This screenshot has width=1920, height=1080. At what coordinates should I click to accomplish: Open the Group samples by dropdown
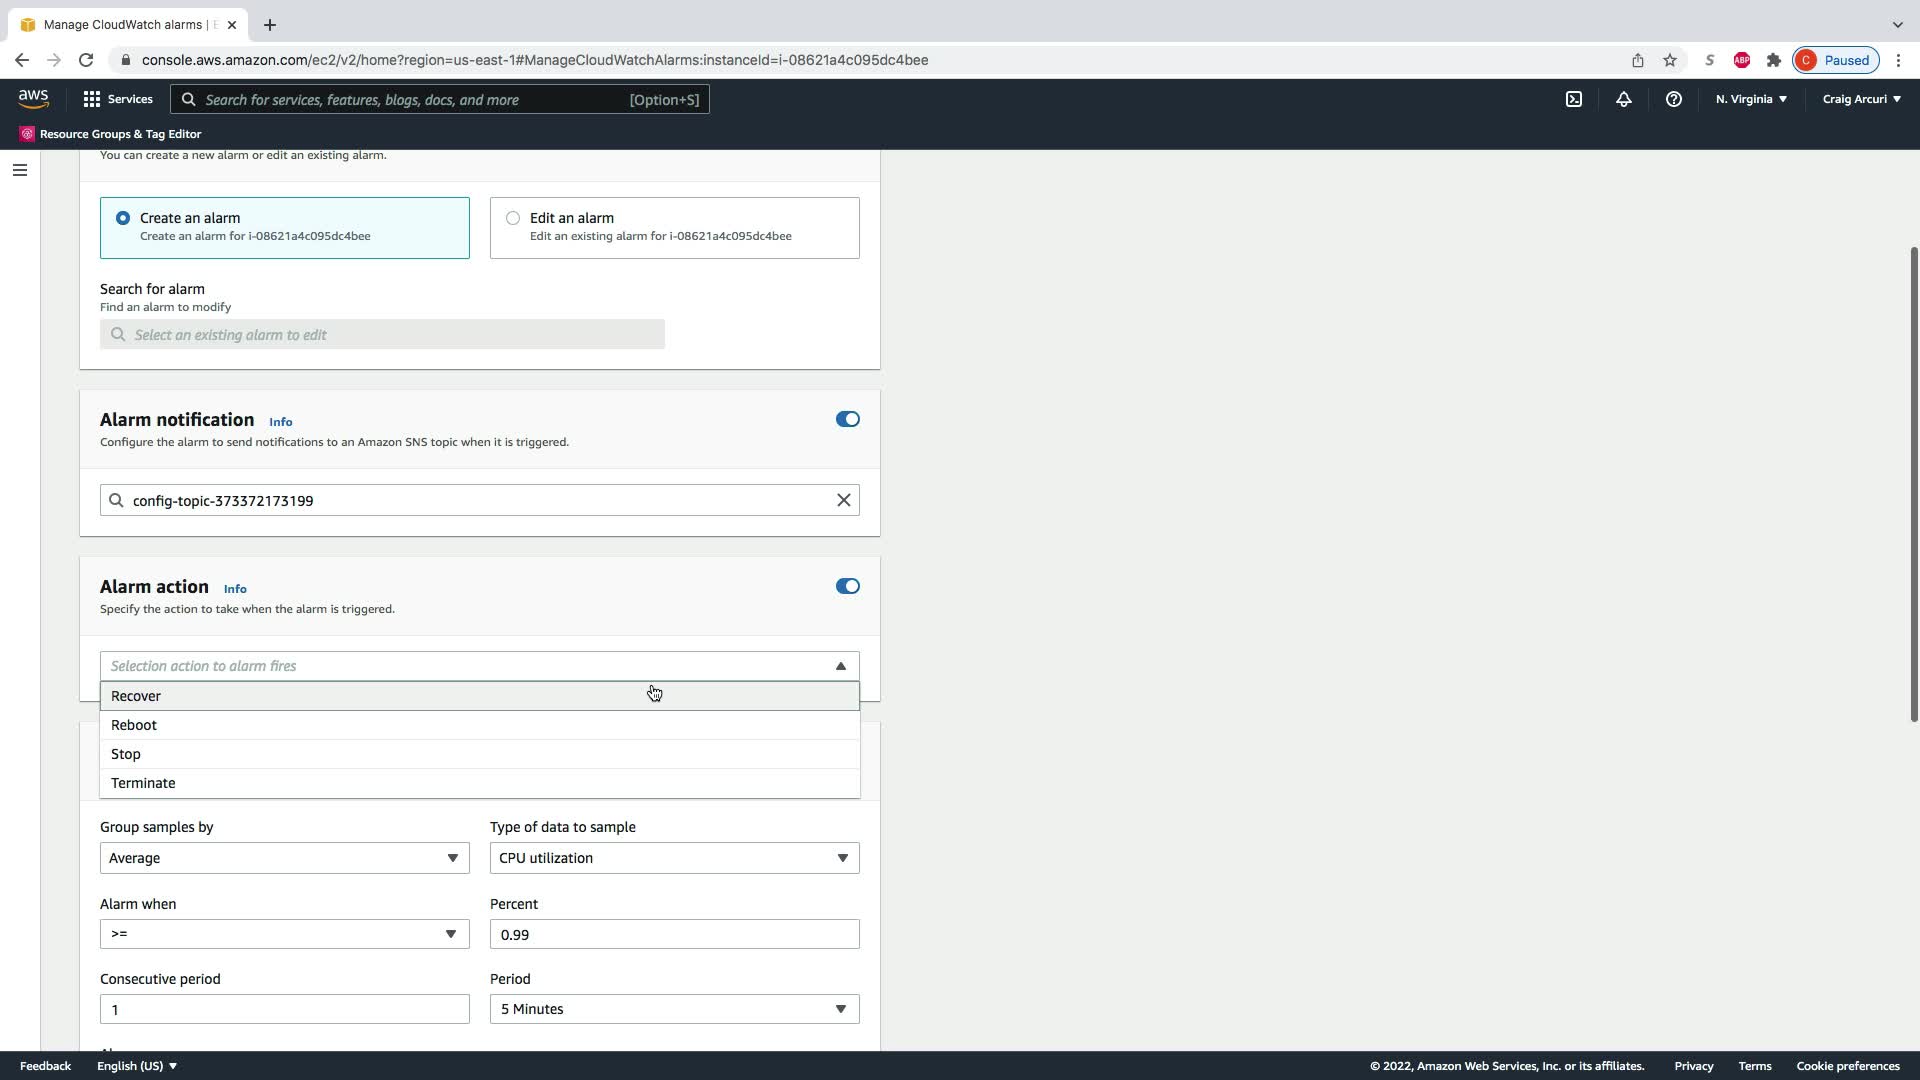click(x=284, y=858)
